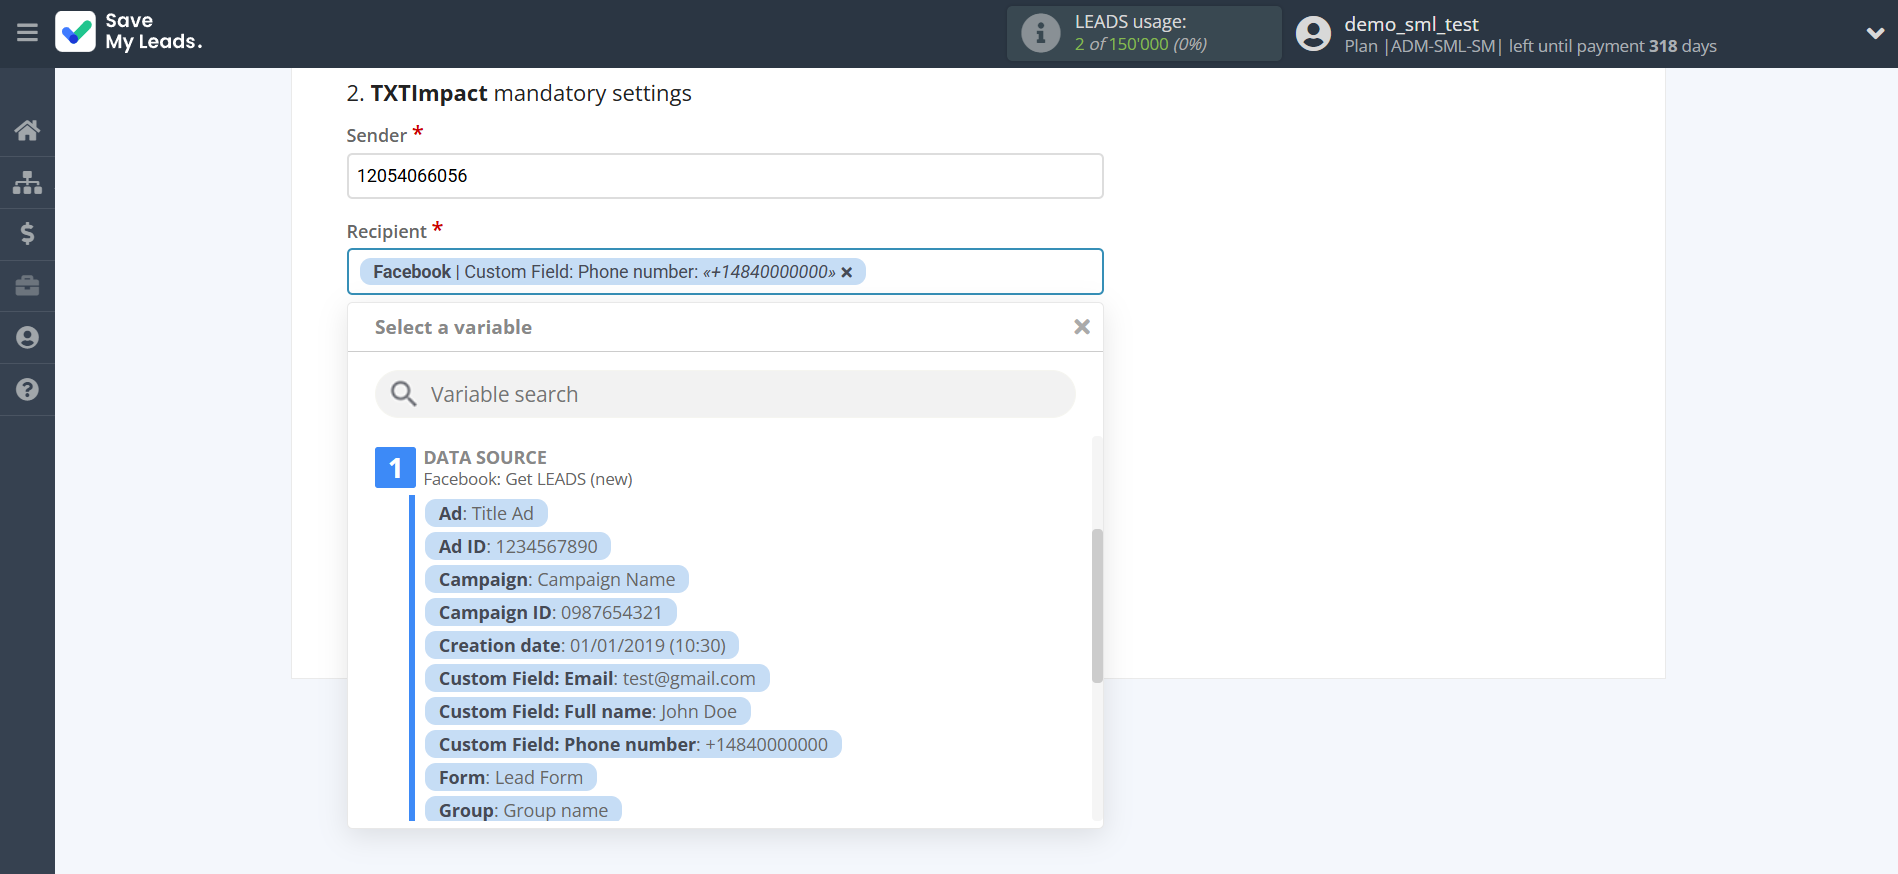This screenshot has width=1898, height=874.
Task: Open the connections sitemap sidebar icon
Action: pos(27,182)
